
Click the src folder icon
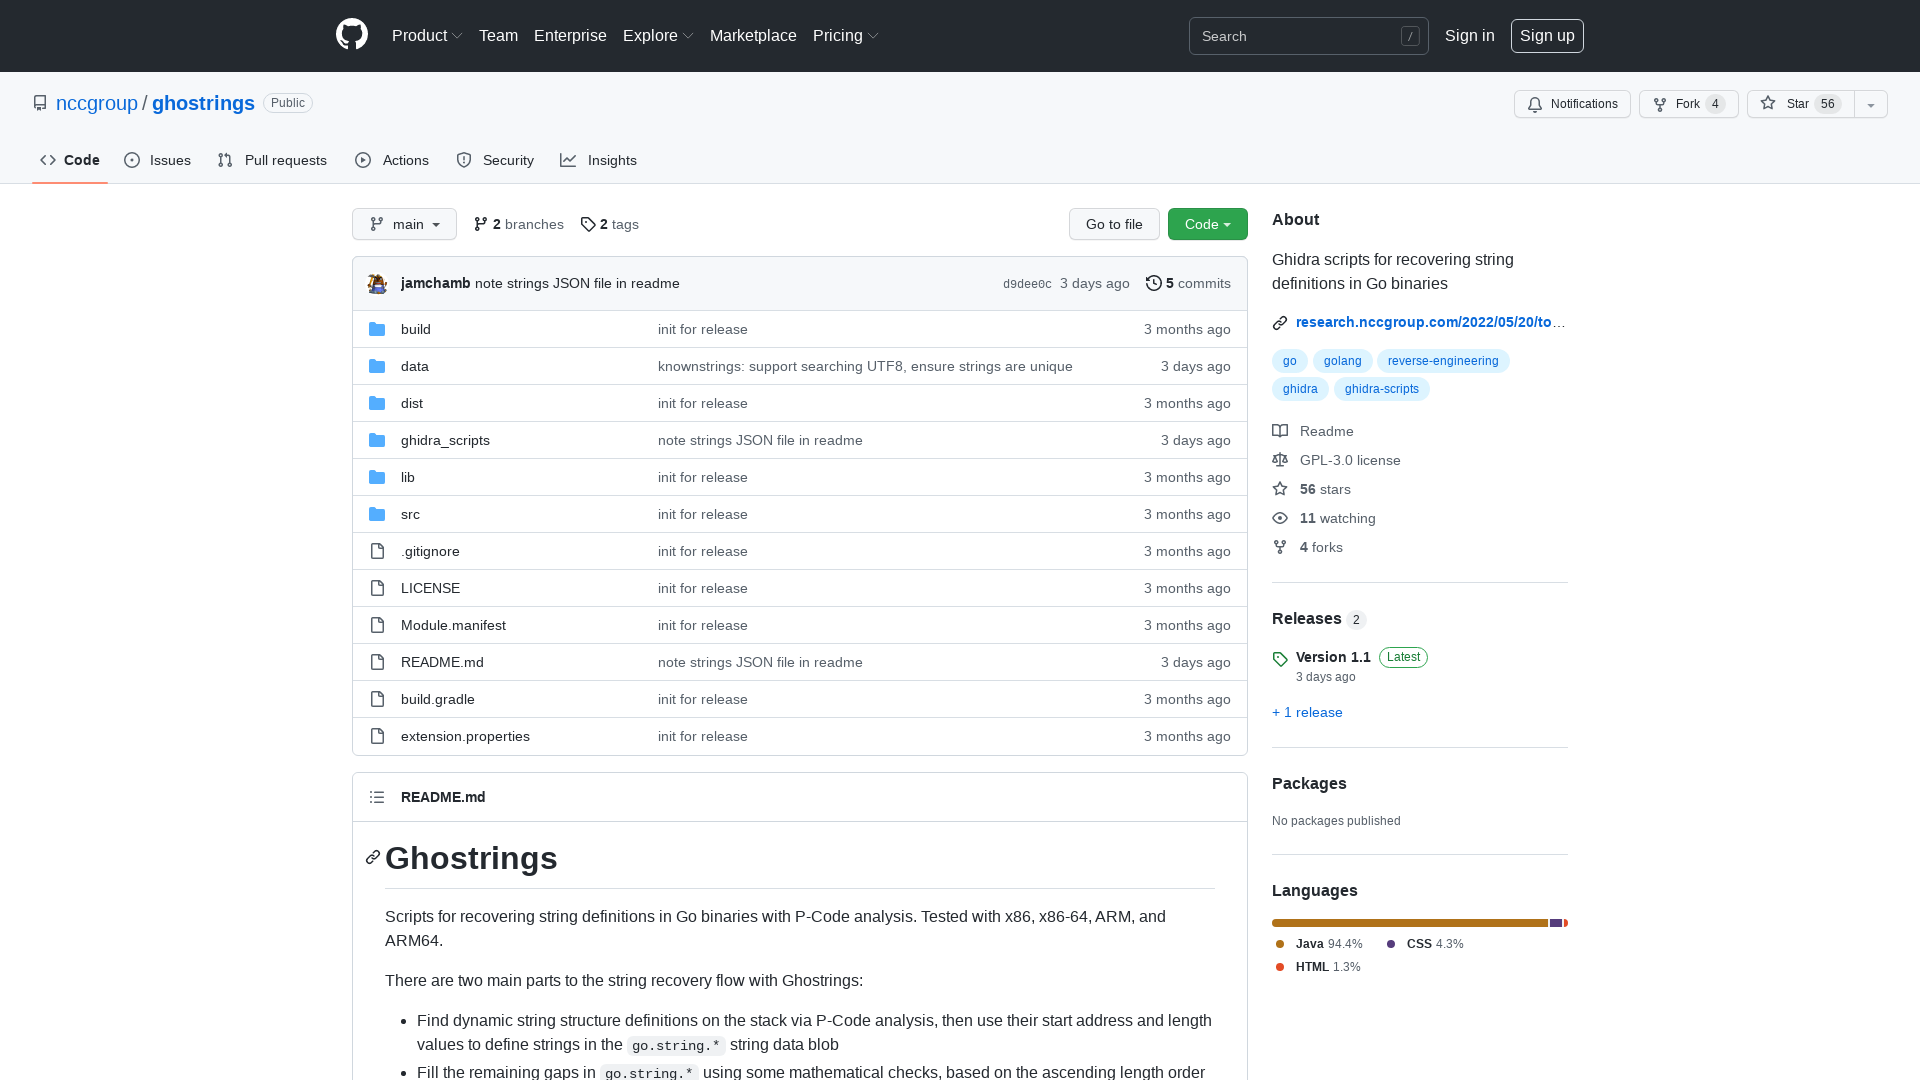pyautogui.click(x=377, y=514)
